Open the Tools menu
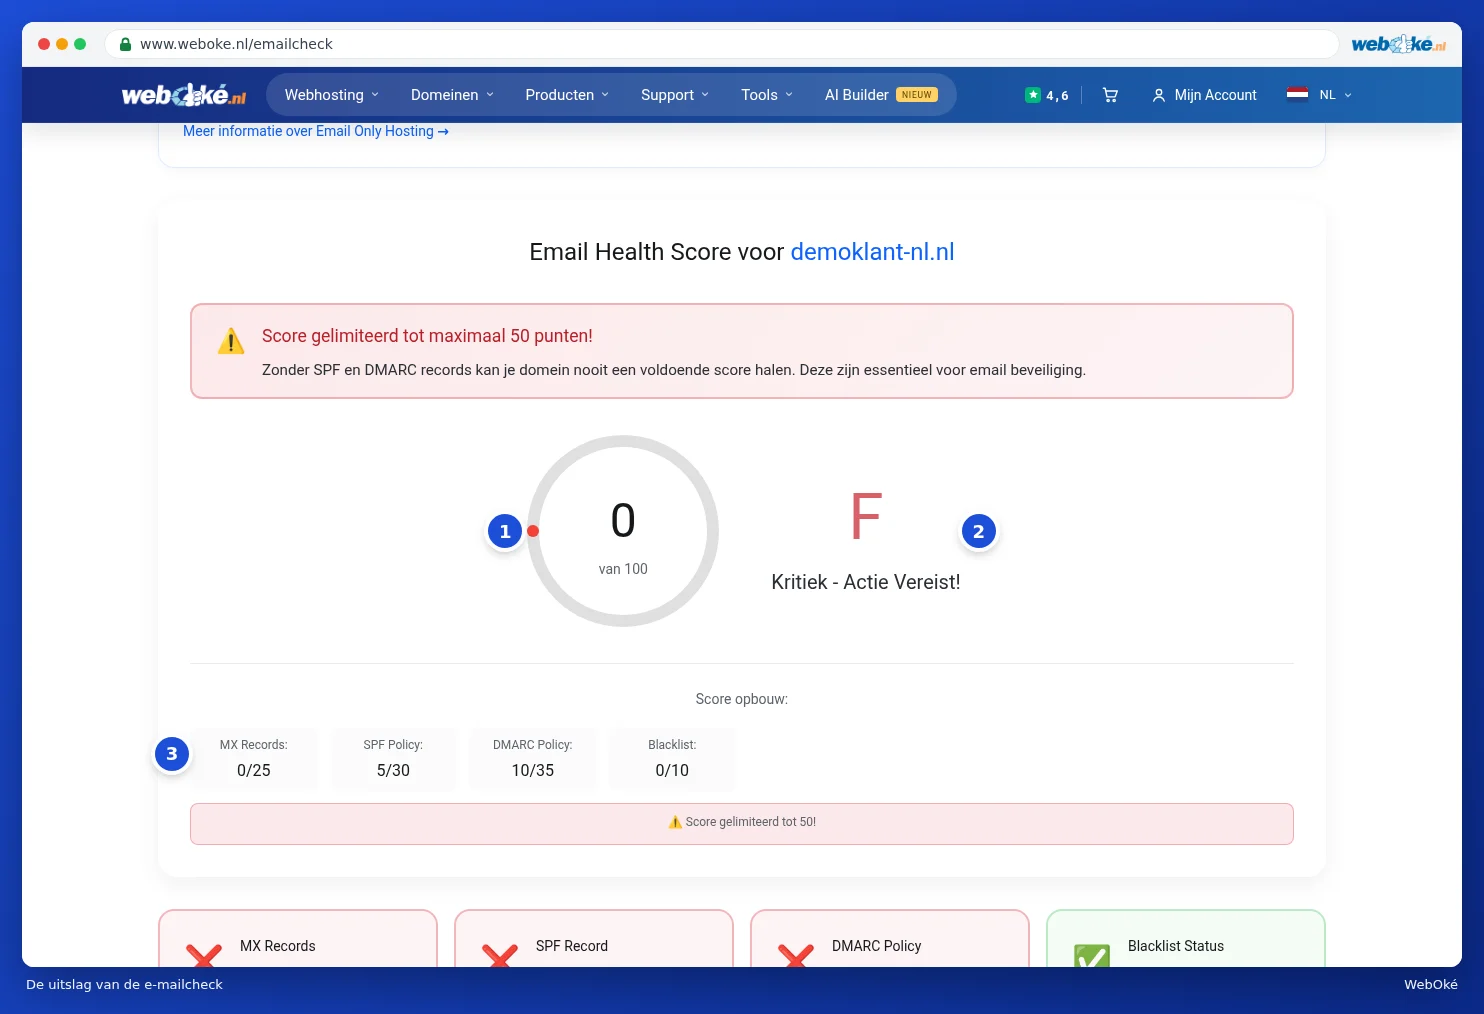 point(767,95)
